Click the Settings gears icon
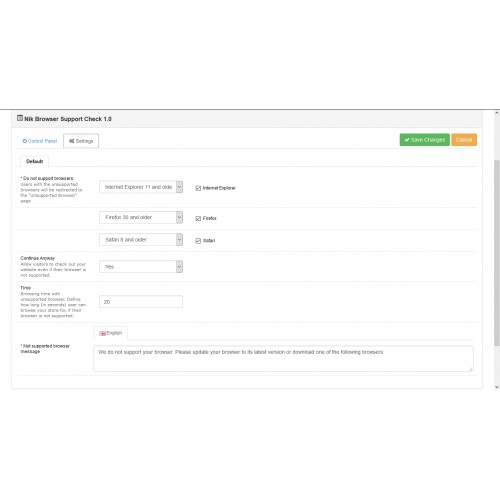Viewport: 500px width, 500px height. (72, 141)
